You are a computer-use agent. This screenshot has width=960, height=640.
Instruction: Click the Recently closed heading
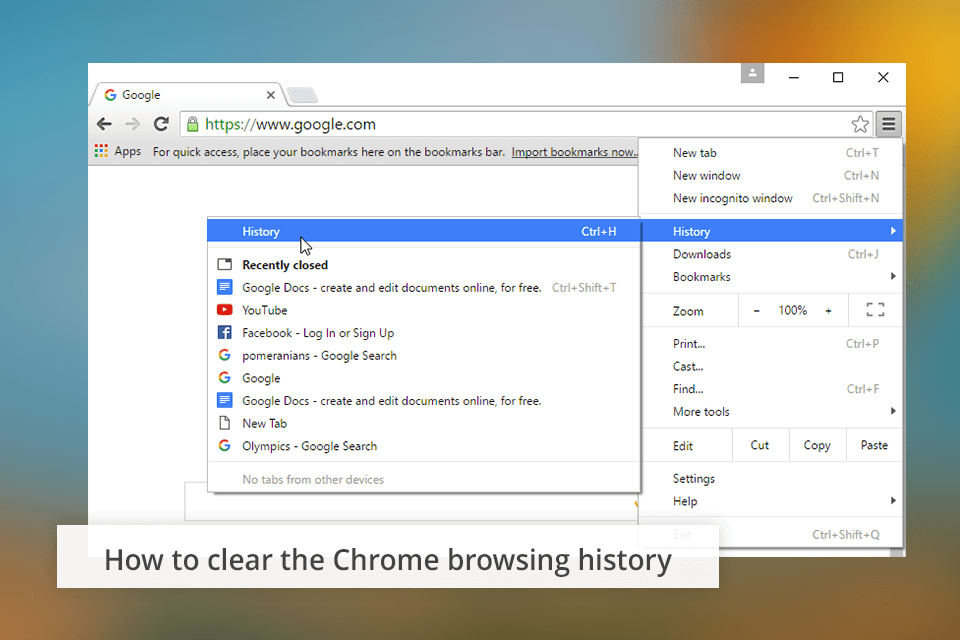tap(285, 265)
